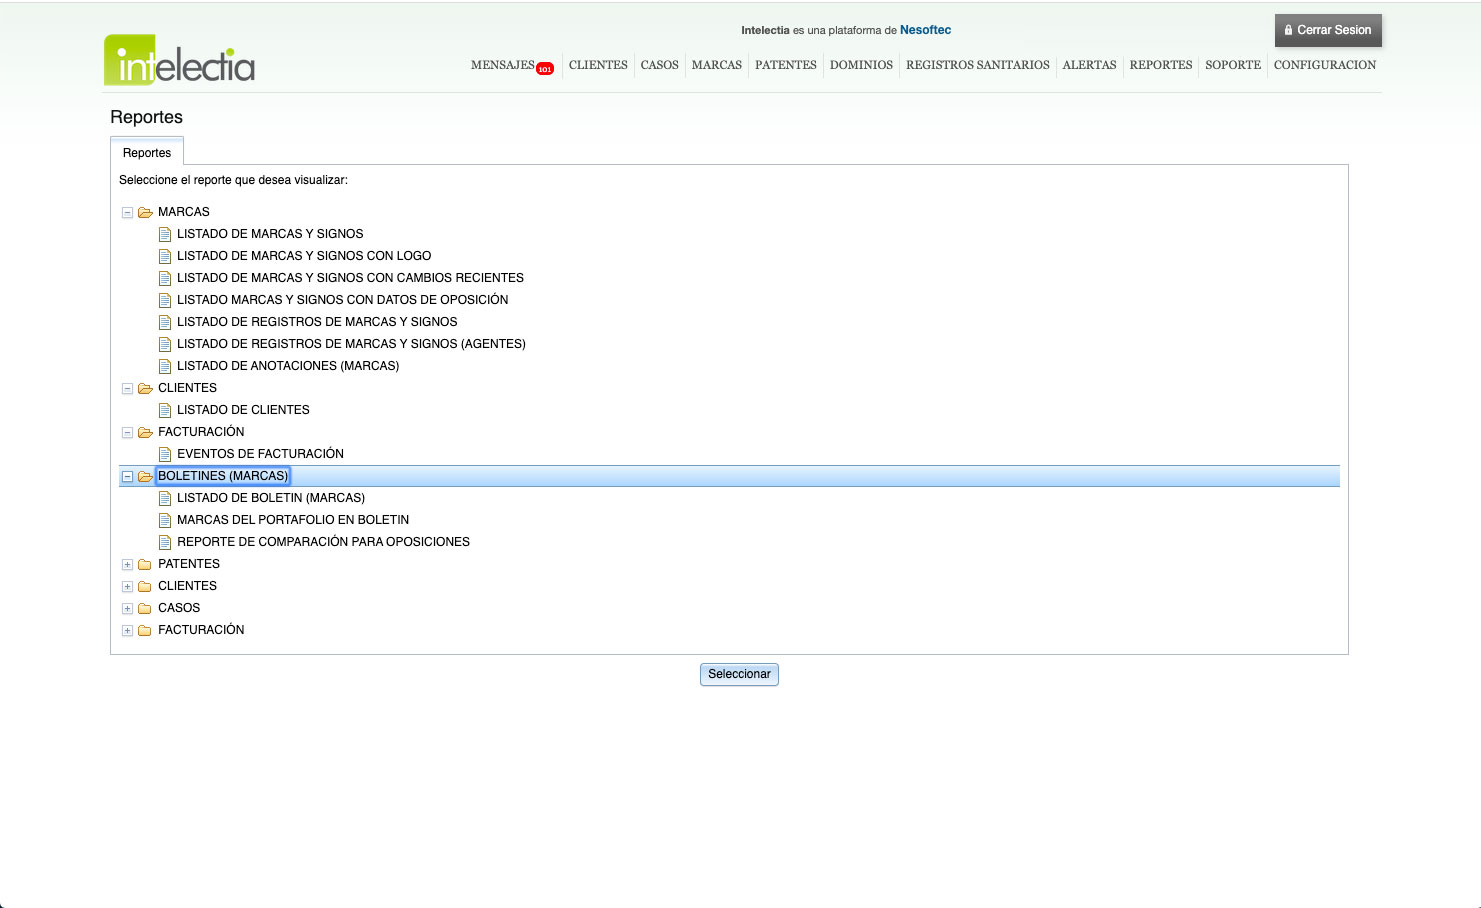
Task: Click the Cerrar Sesion button
Action: pos(1328,30)
